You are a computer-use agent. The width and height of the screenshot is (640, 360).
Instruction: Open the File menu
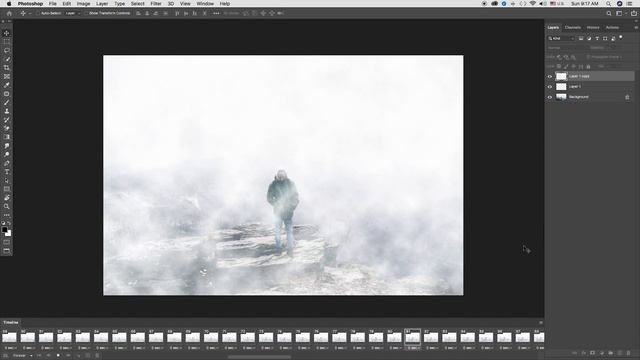pos(53,4)
